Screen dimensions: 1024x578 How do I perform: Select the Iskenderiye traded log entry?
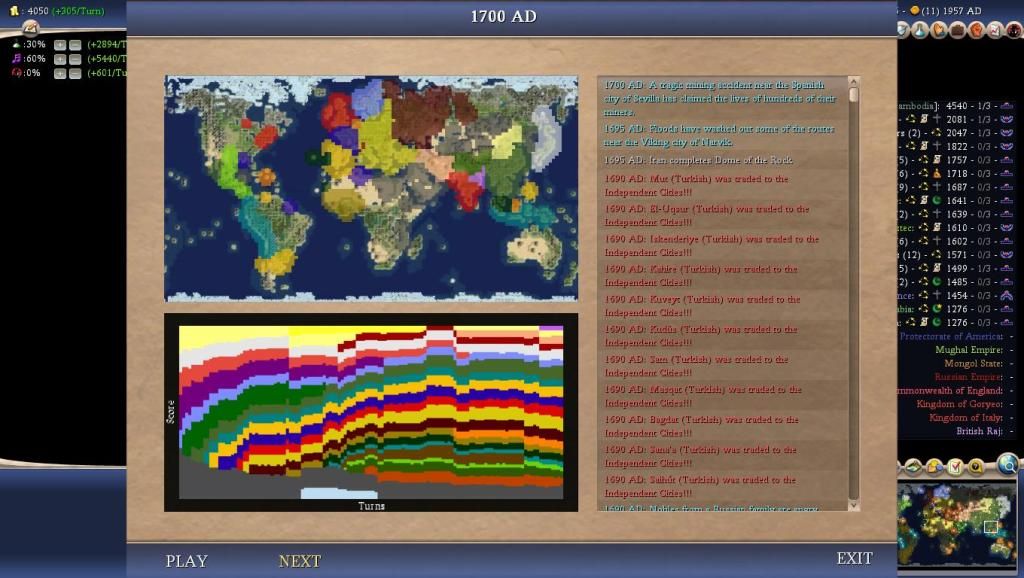pos(722,246)
